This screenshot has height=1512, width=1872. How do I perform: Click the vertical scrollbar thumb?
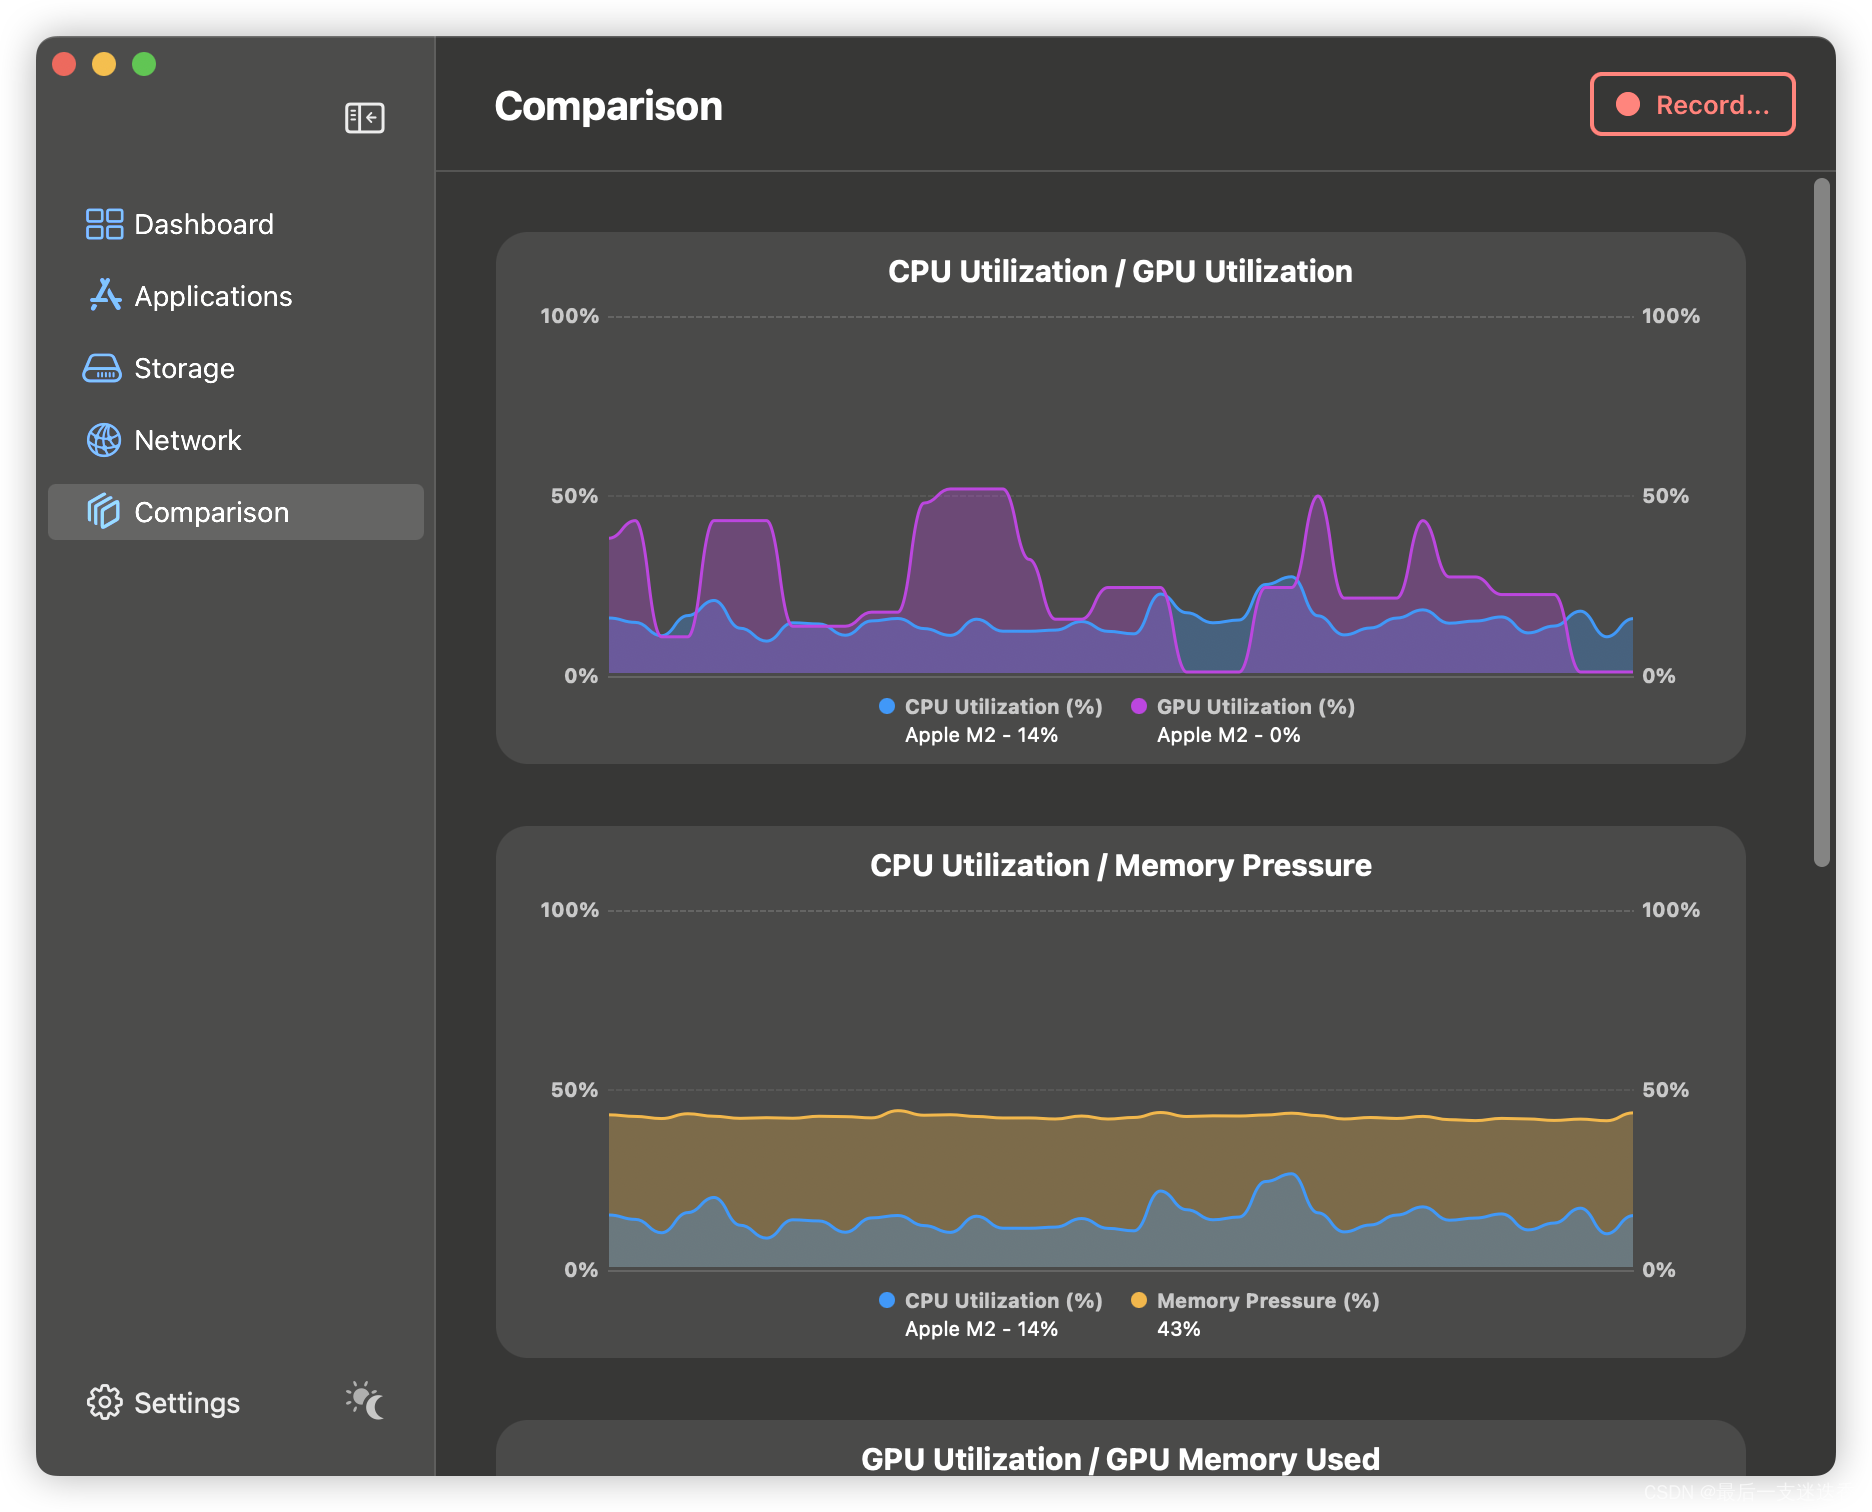1822,522
